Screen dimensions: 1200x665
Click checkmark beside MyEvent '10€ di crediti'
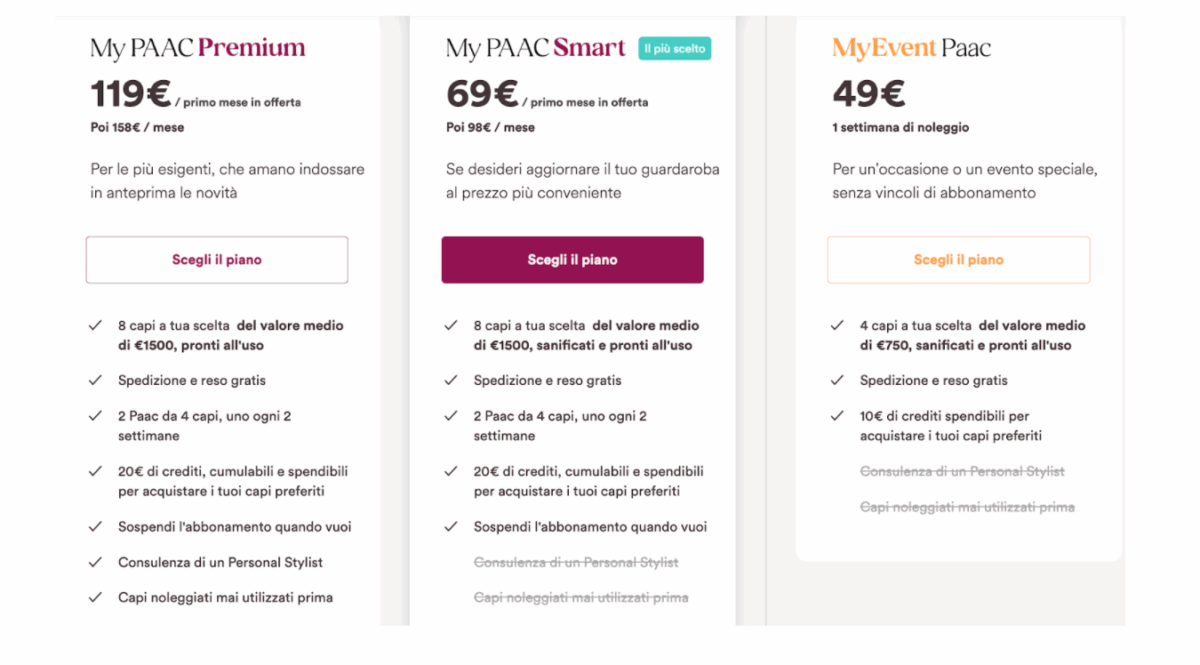click(x=838, y=416)
